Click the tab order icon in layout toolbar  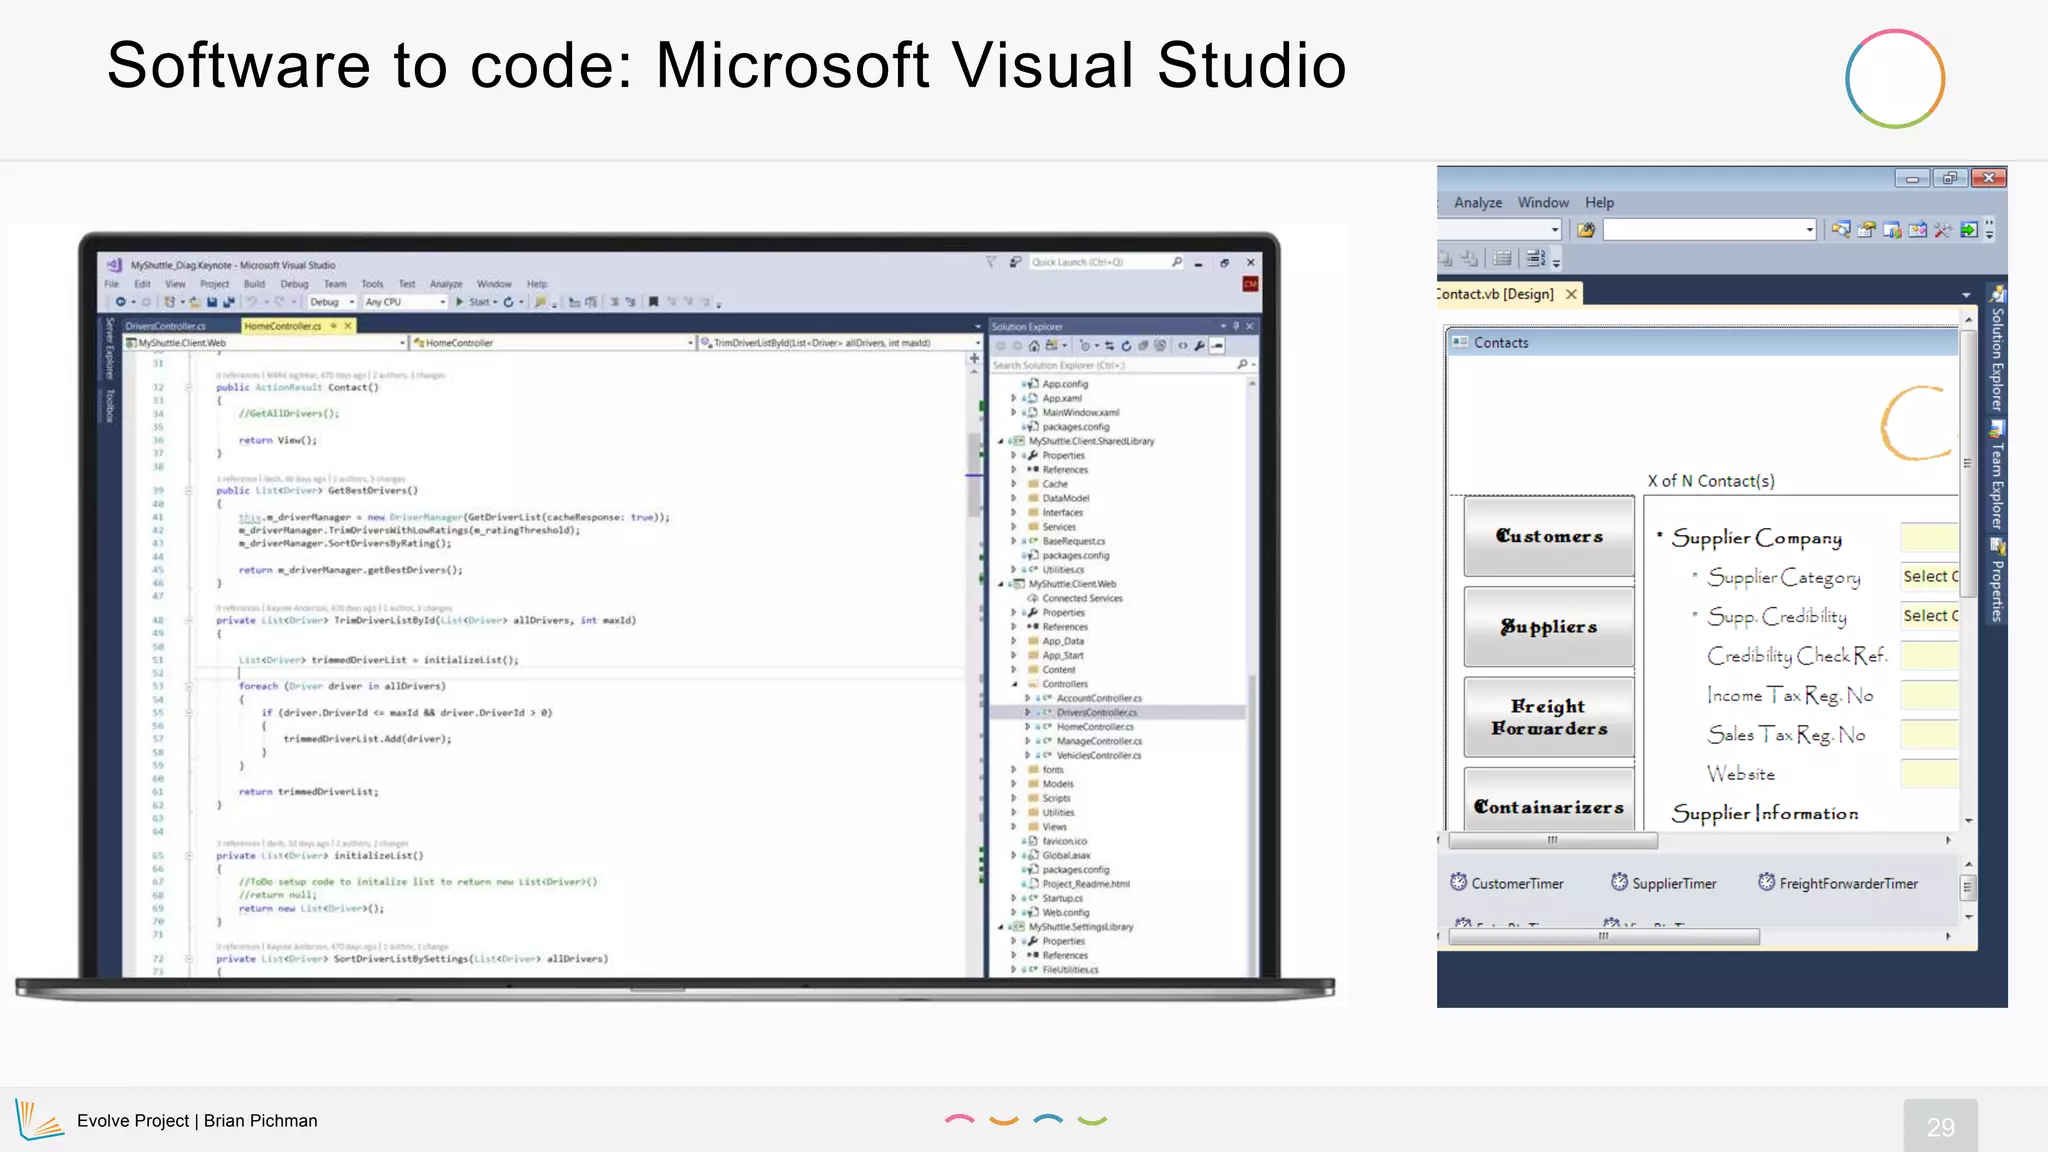[x=1536, y=258]
